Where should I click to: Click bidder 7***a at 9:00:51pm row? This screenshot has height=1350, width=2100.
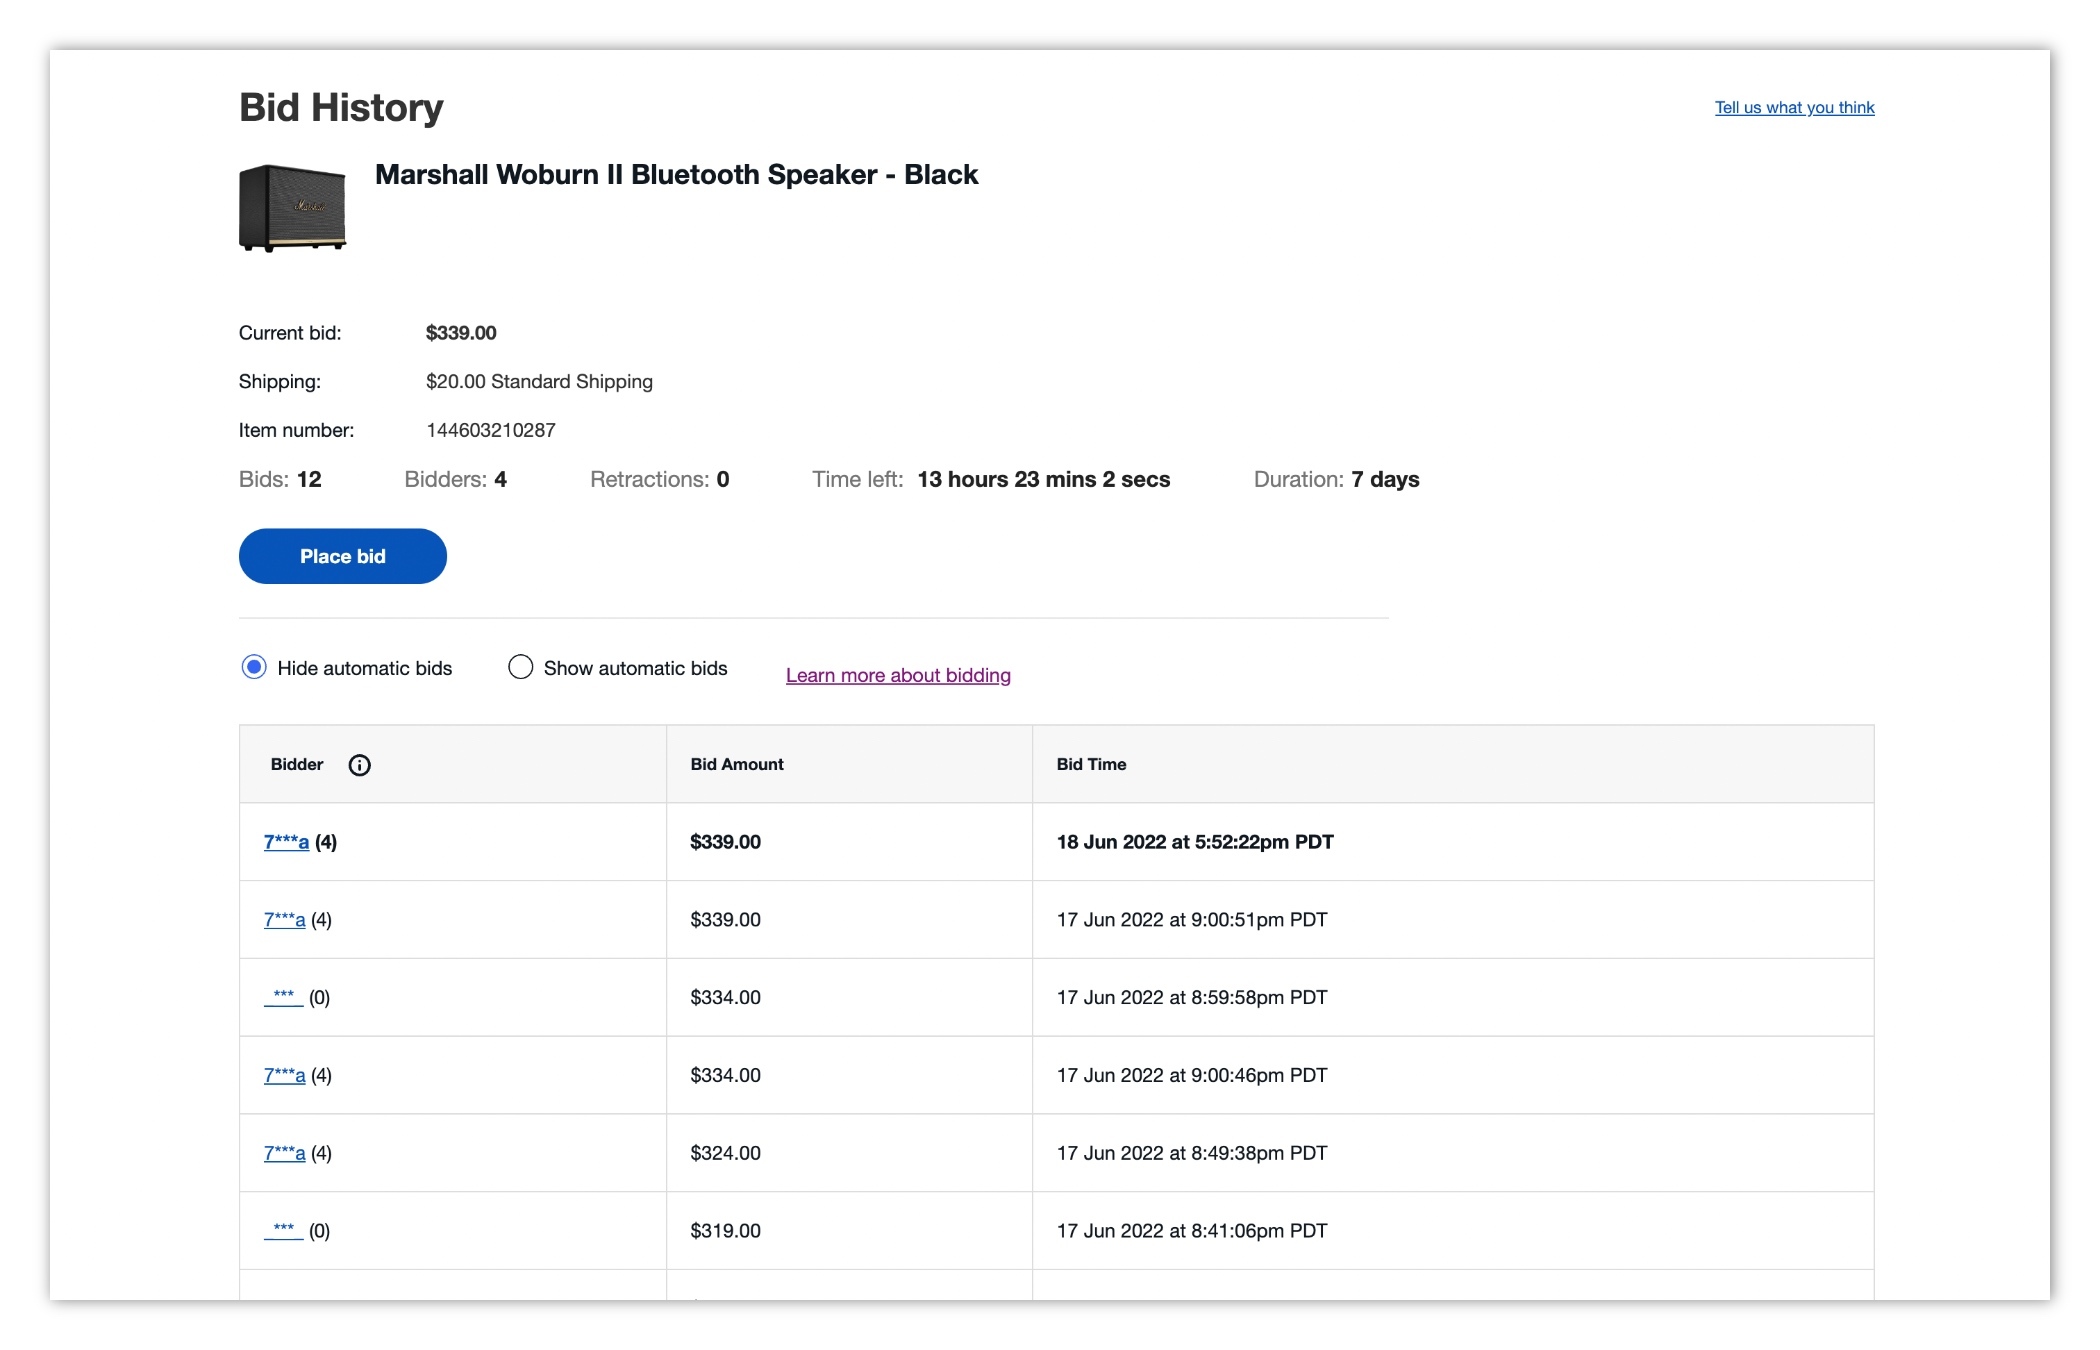(x=284, y=920)
